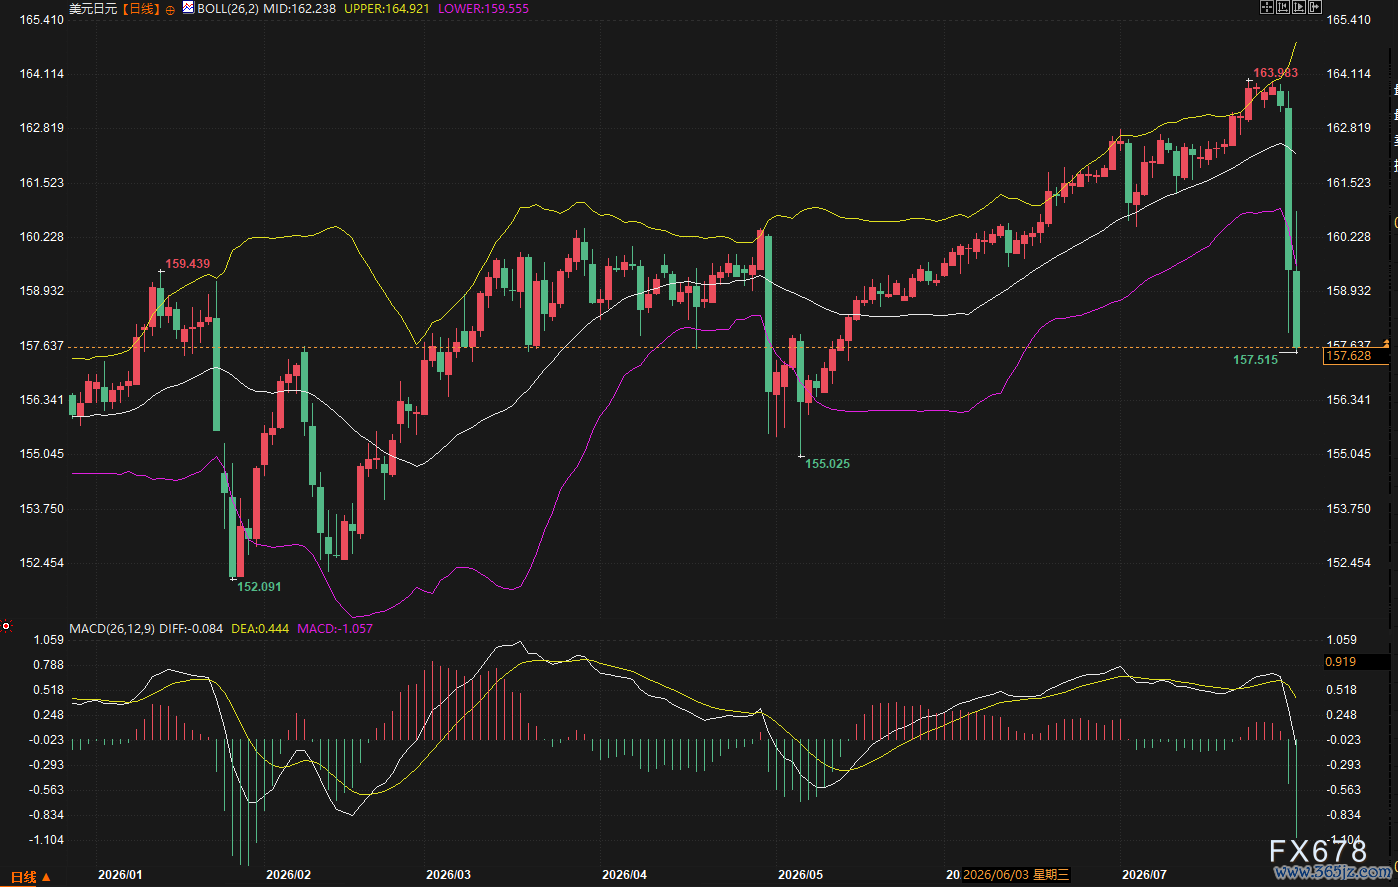Click the BOLL indicator chart icon

tap(188, 8)
